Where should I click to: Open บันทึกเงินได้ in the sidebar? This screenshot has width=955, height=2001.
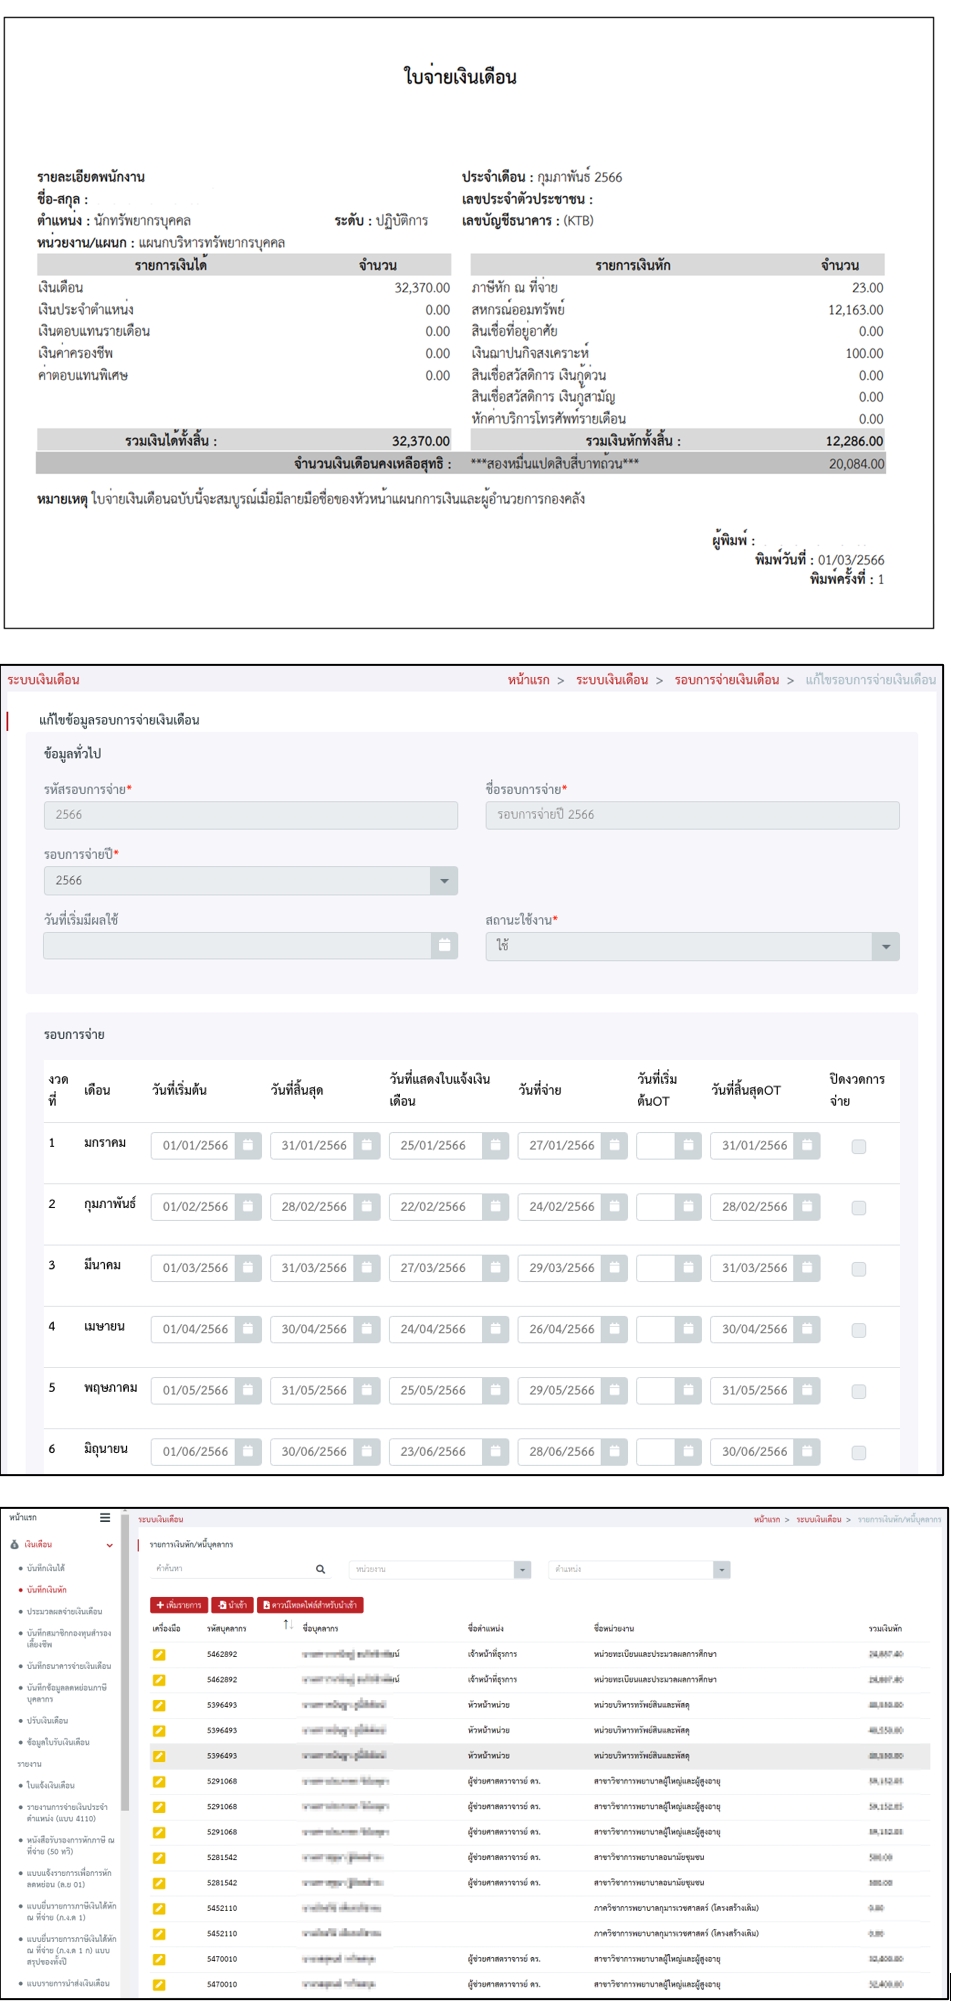[46, 1568]
